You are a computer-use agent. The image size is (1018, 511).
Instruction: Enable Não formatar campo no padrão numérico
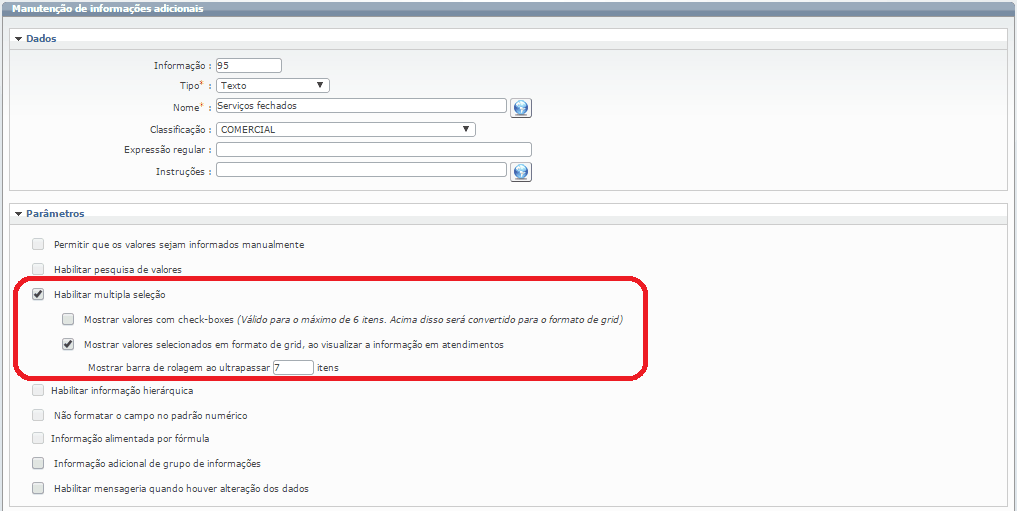pyautogui.click(x=38, y=415)
